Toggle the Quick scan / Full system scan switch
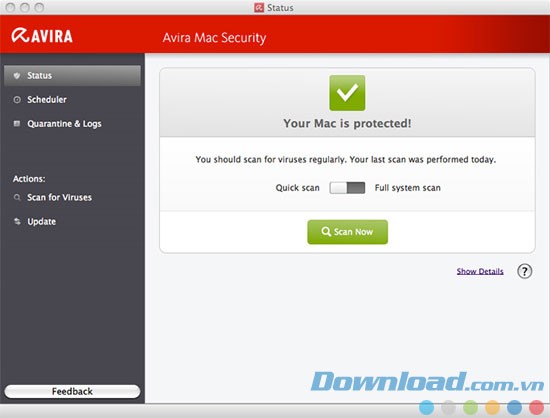The image size is (550, 418). (347, 188)
